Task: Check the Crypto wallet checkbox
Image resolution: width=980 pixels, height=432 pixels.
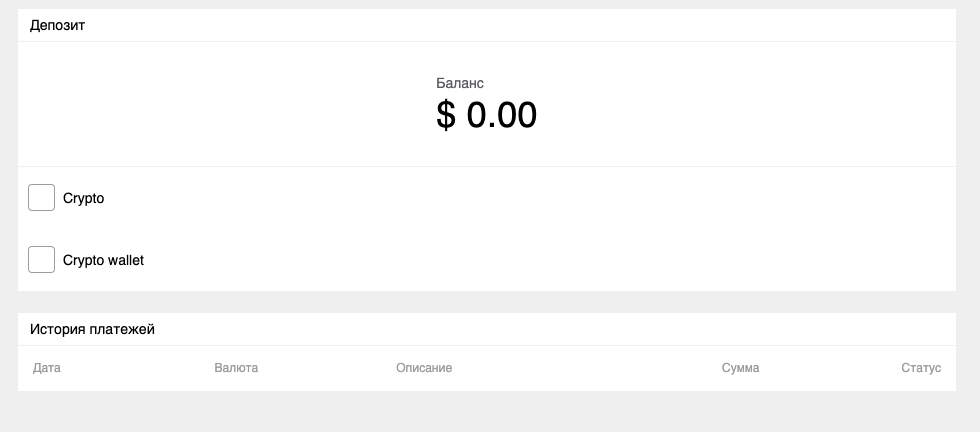Action: (41, 260)
